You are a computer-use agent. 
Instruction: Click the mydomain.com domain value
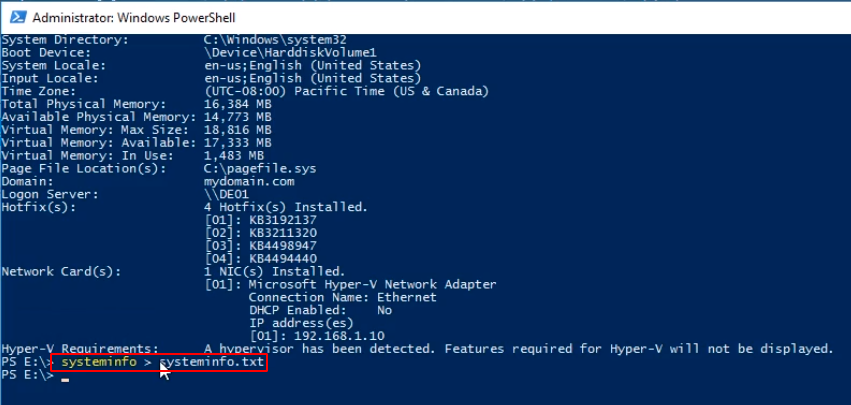pyautogui.click(x=249, y=182)
